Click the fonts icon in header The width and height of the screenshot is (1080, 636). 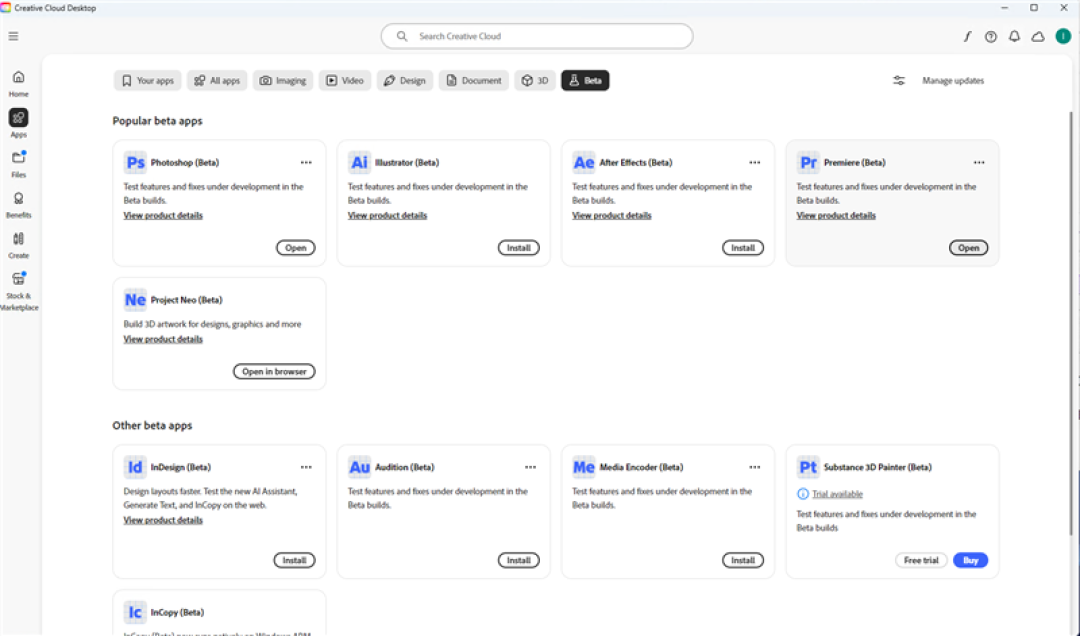tap(967, 37)
